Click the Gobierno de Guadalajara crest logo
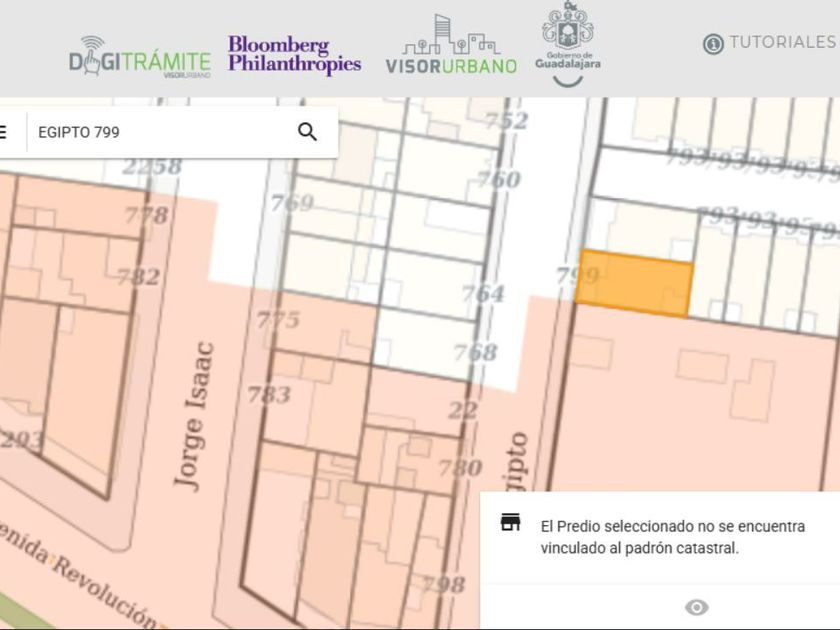This screenshot has height=630, width=840. (x=568, y=43)
